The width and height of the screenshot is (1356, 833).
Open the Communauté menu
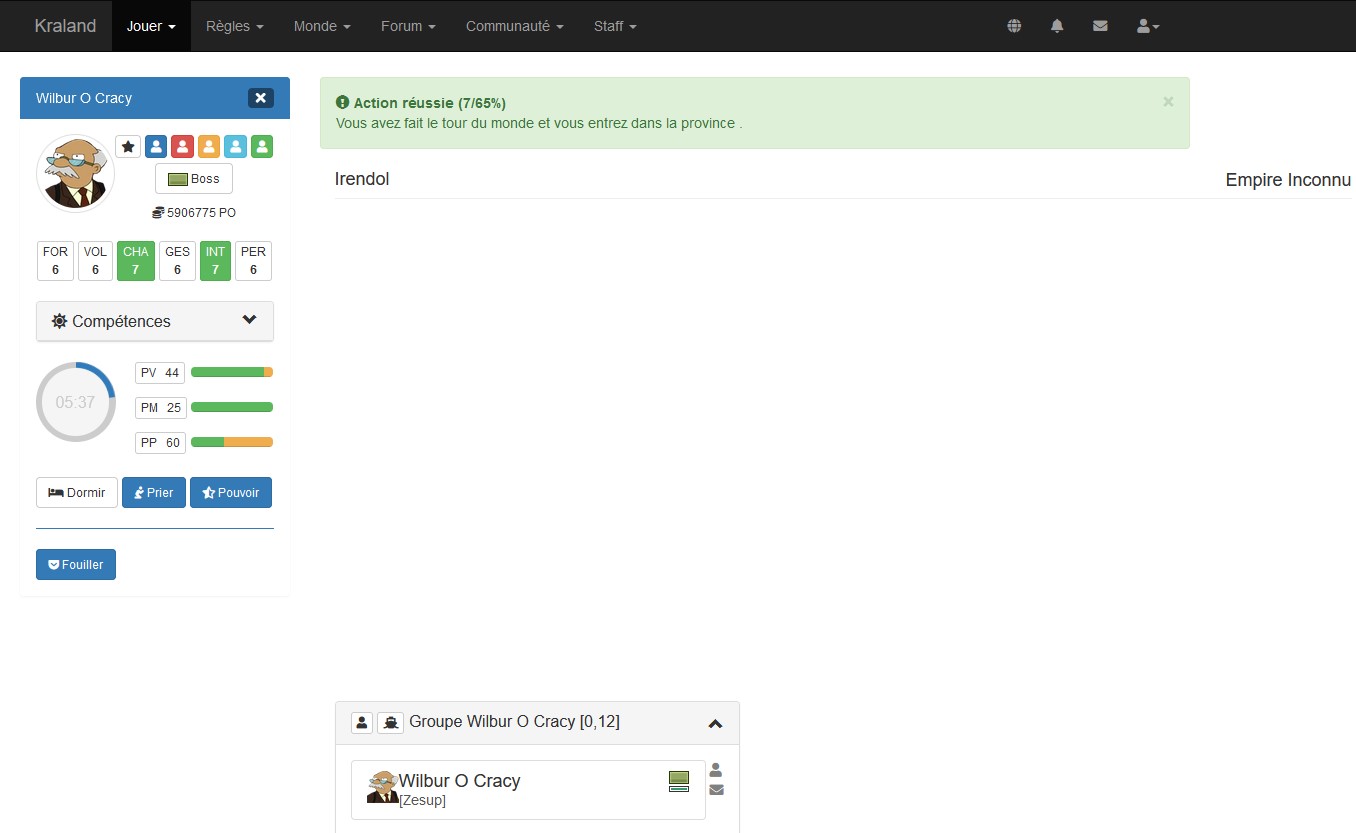coord(514,26)
